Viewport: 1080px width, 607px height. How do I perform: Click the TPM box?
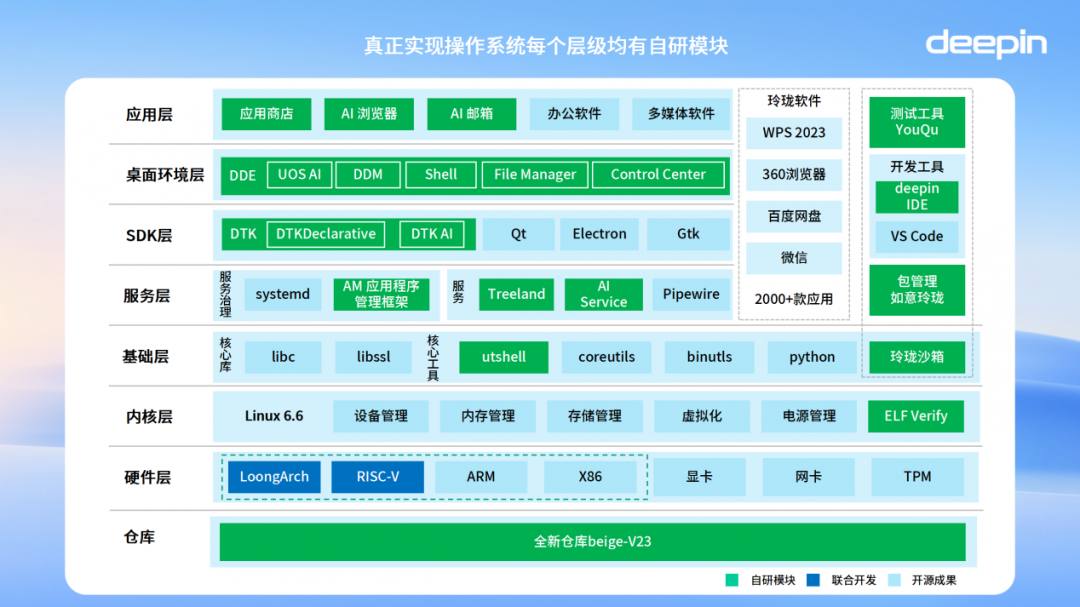point(917,477)
